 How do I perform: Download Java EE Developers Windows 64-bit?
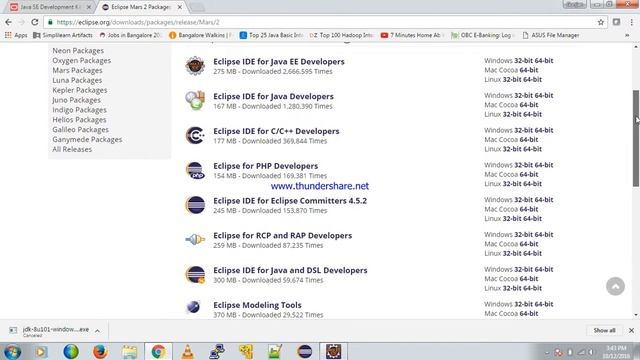[x=544, y=60]
